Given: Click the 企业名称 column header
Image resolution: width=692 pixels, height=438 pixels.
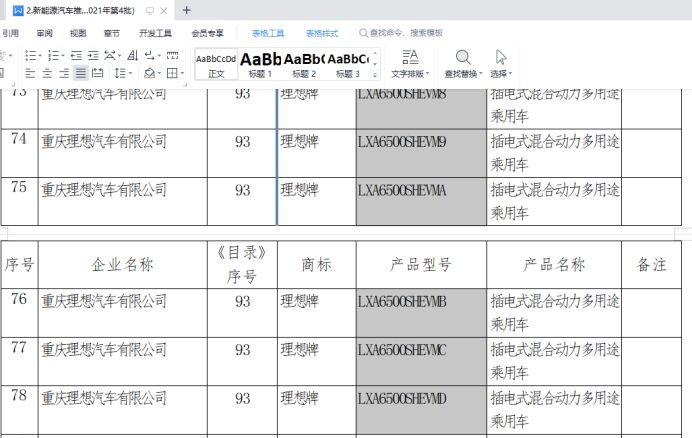Looking at the screenshot, I should pos(123,265).
